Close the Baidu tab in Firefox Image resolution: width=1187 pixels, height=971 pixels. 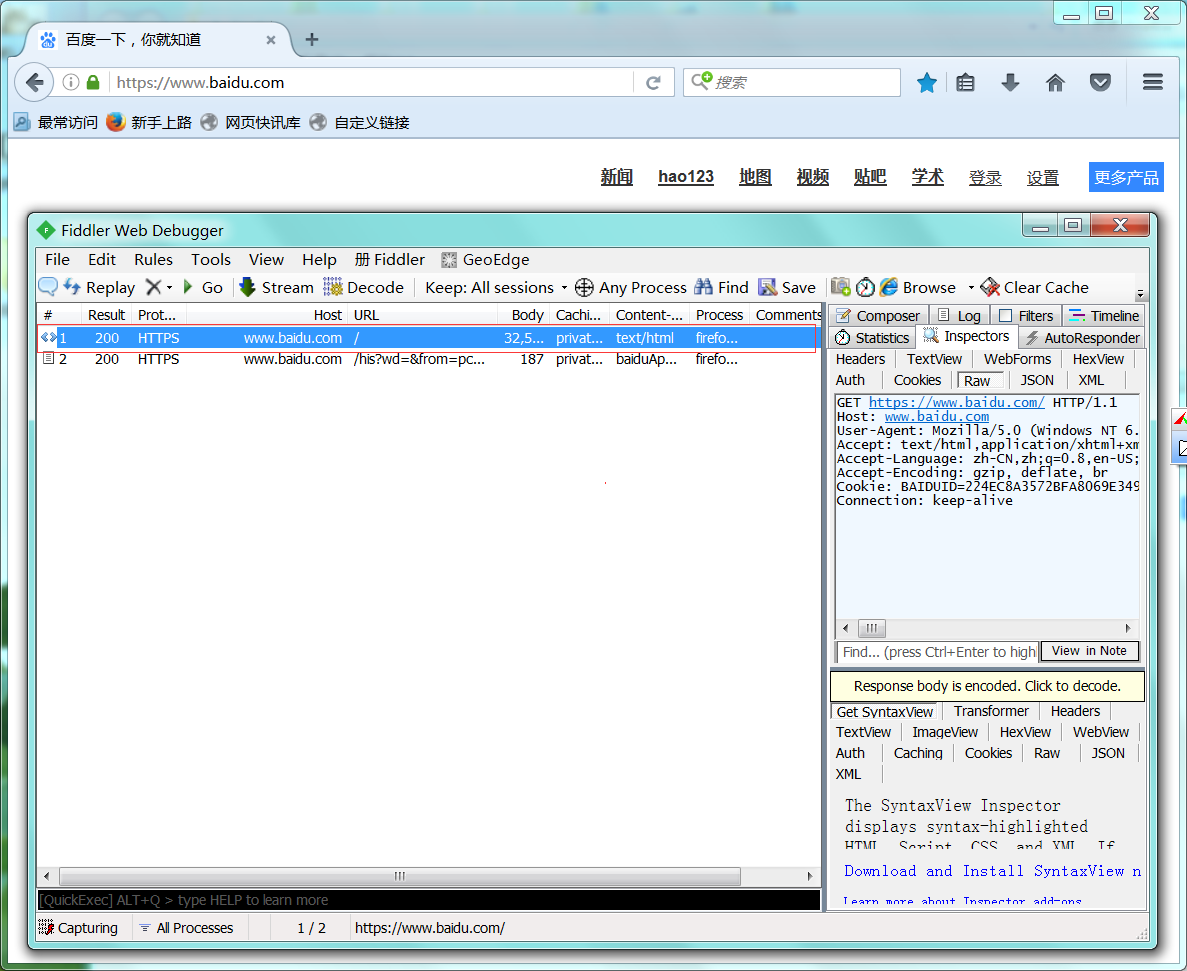270,40
